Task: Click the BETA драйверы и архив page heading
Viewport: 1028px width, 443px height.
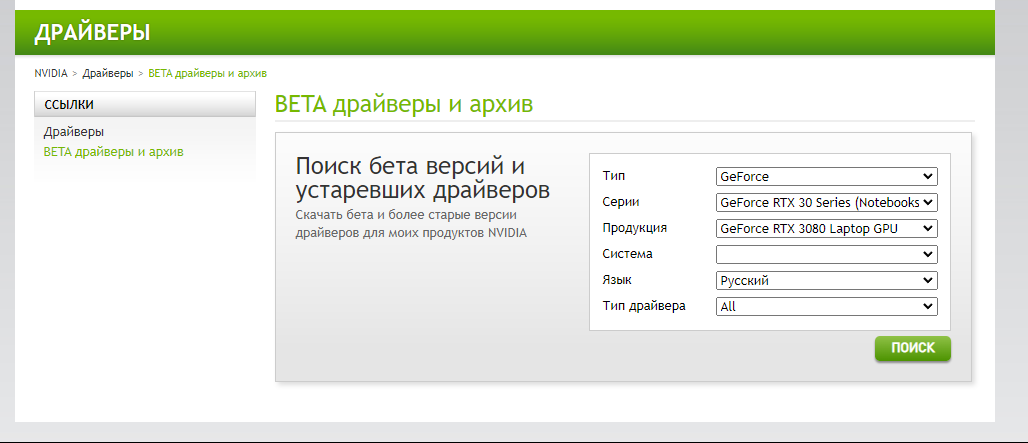Action: tap(404, 105)
